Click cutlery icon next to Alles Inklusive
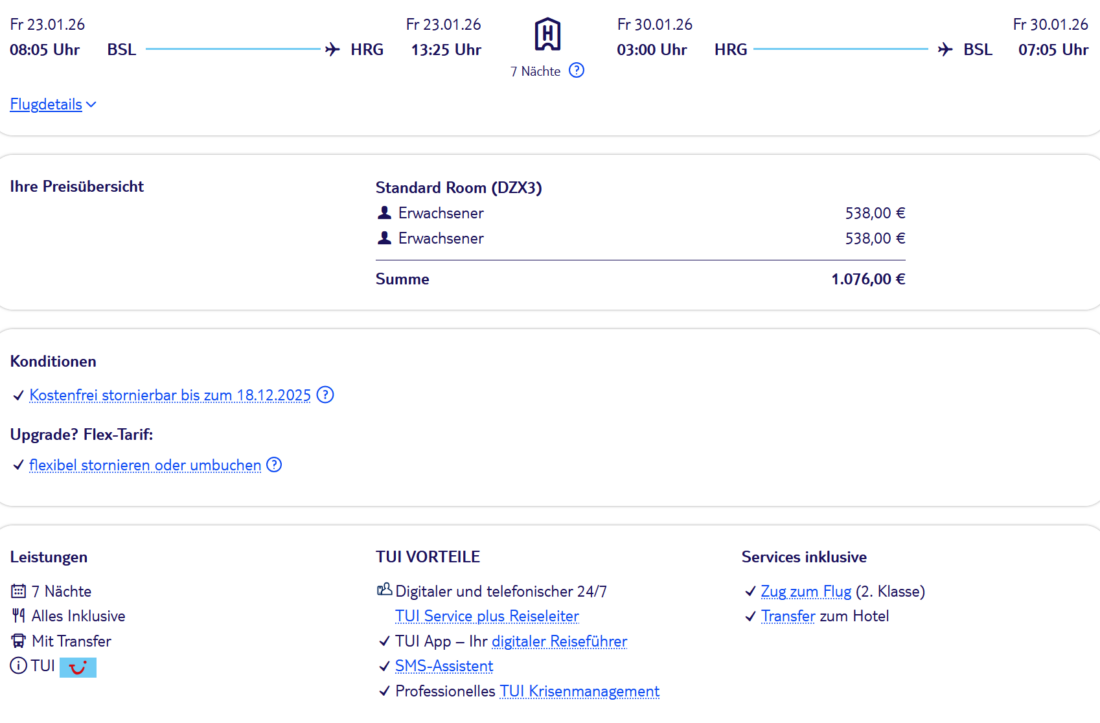The height and width of the screenshot is (723, 1100). [18, 616]
